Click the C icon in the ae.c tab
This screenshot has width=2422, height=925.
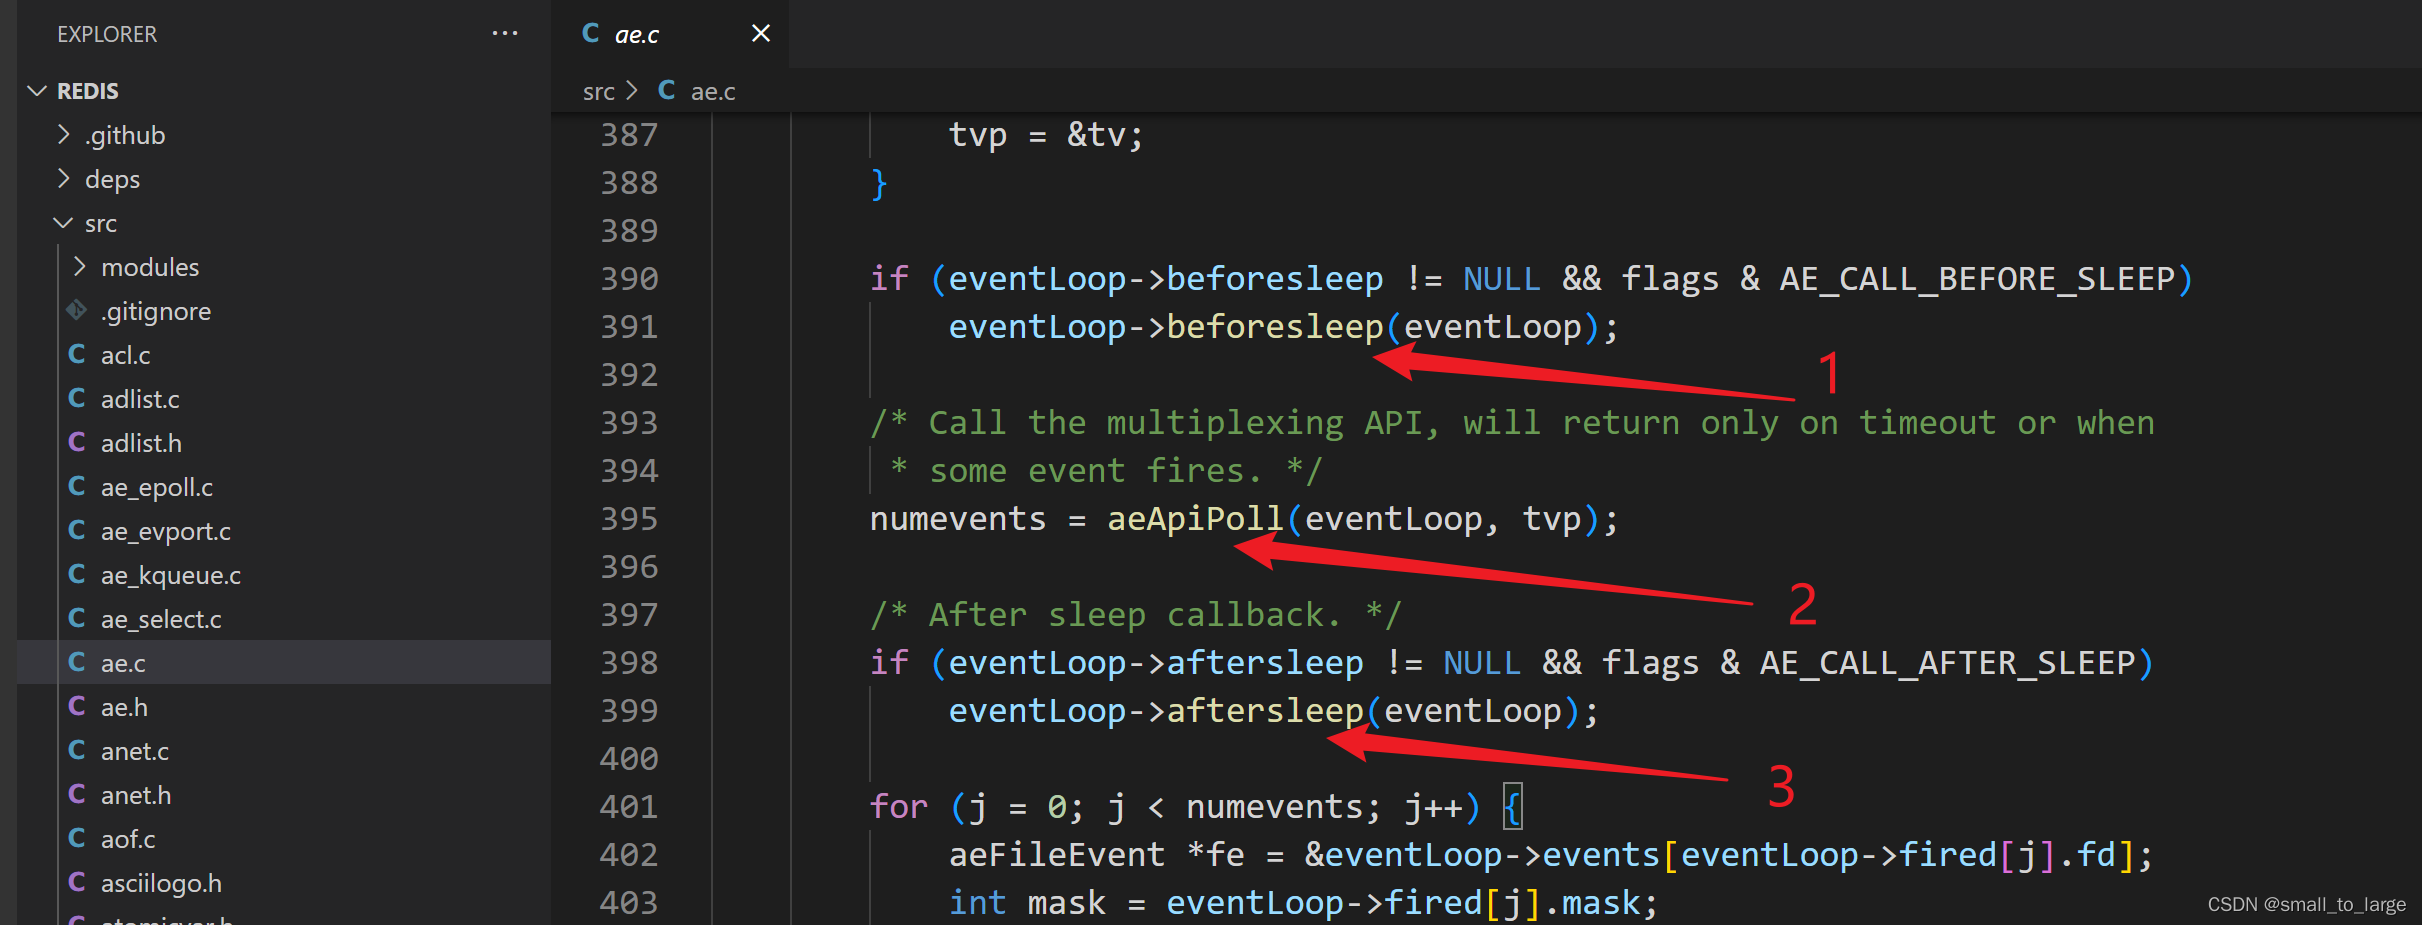click(x=591, y=33)
